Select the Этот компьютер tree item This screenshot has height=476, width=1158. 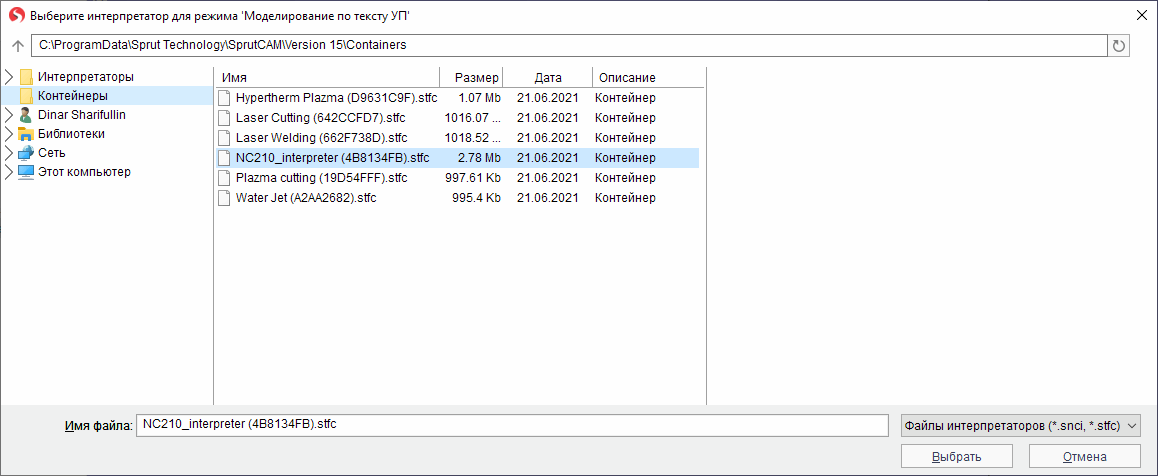[84, 173]
